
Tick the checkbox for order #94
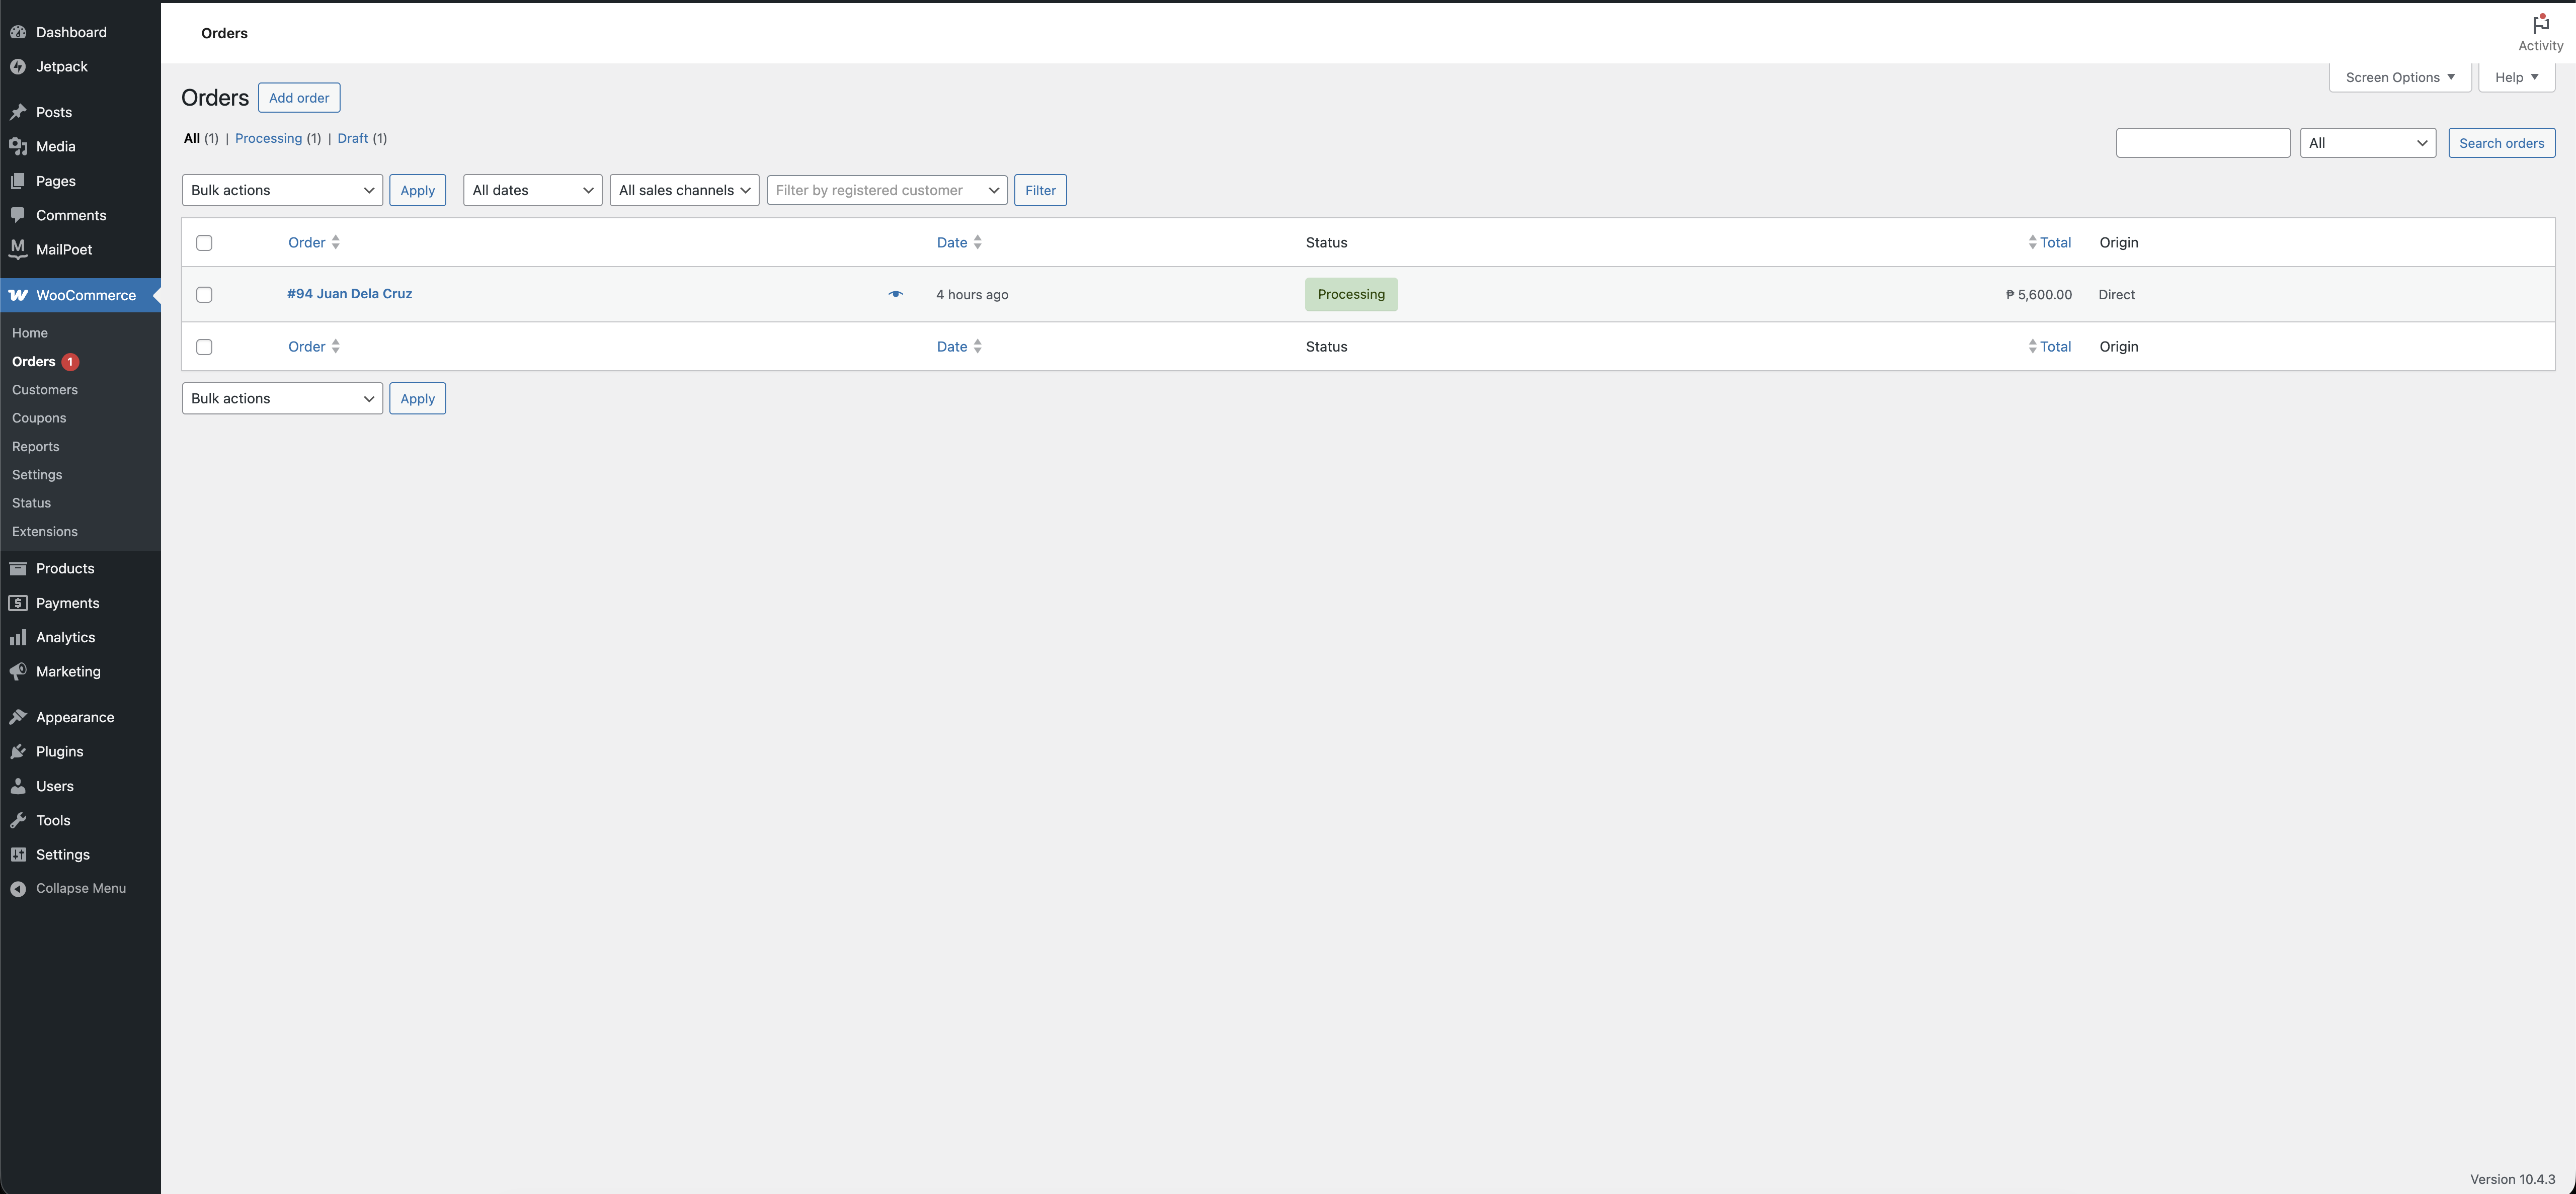(x=204, y=294)
